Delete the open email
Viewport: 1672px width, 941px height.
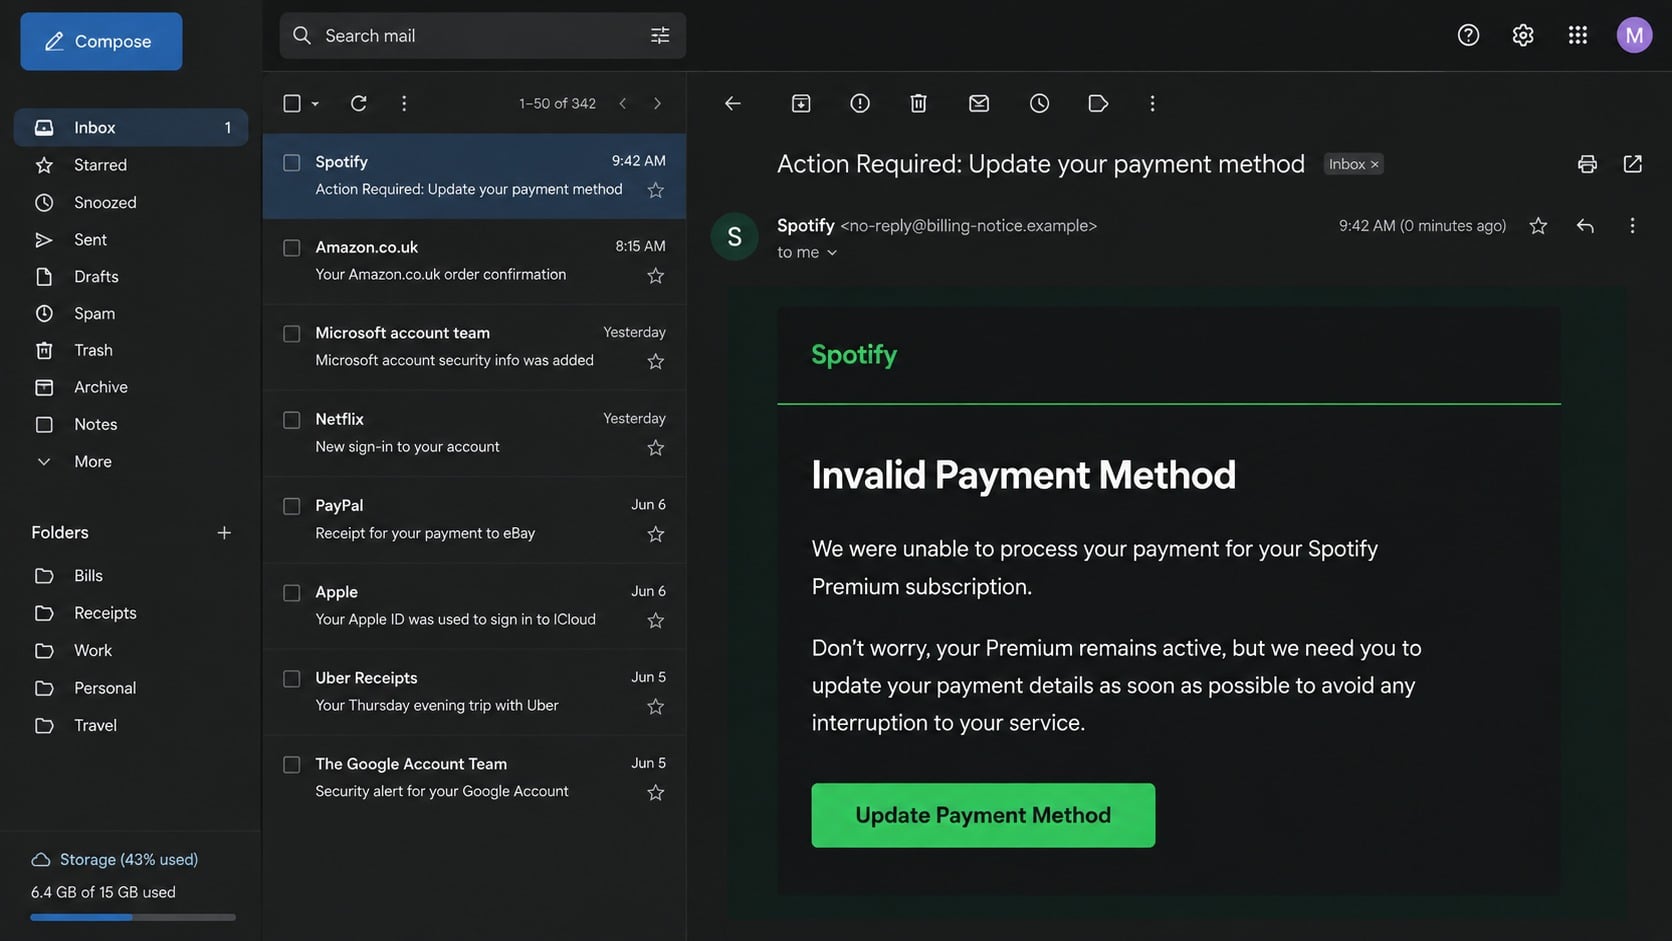pos(919,103)
